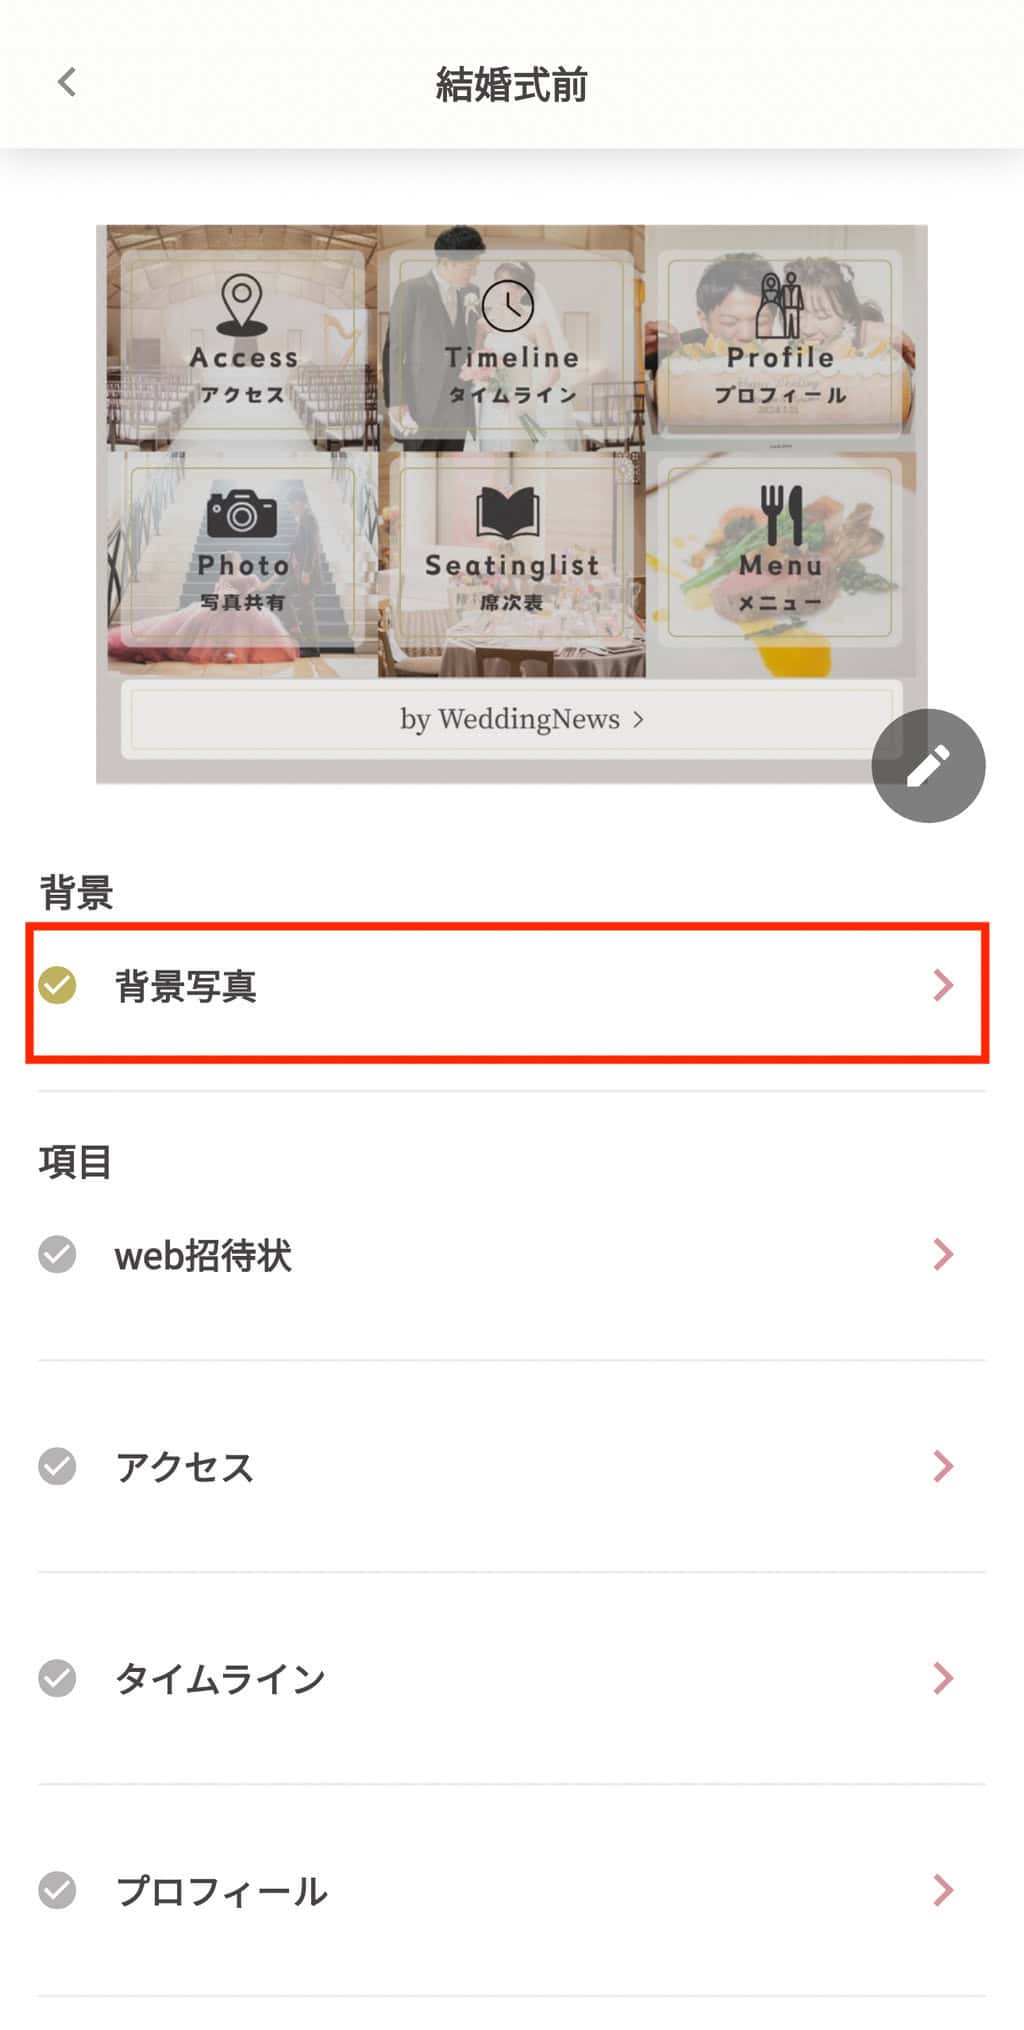Tap the back arrow in the header
1024x2030 pixels.
coord(67,82)
